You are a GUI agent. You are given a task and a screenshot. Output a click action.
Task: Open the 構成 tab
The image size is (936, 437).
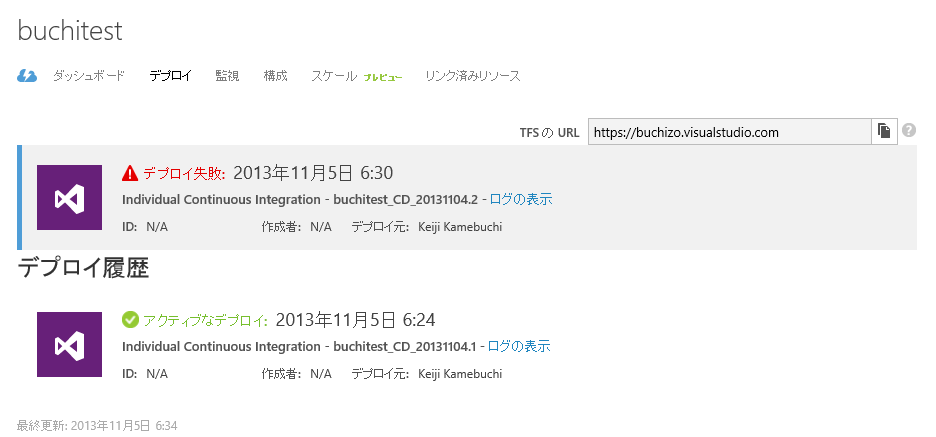click(x=275, y=76)
